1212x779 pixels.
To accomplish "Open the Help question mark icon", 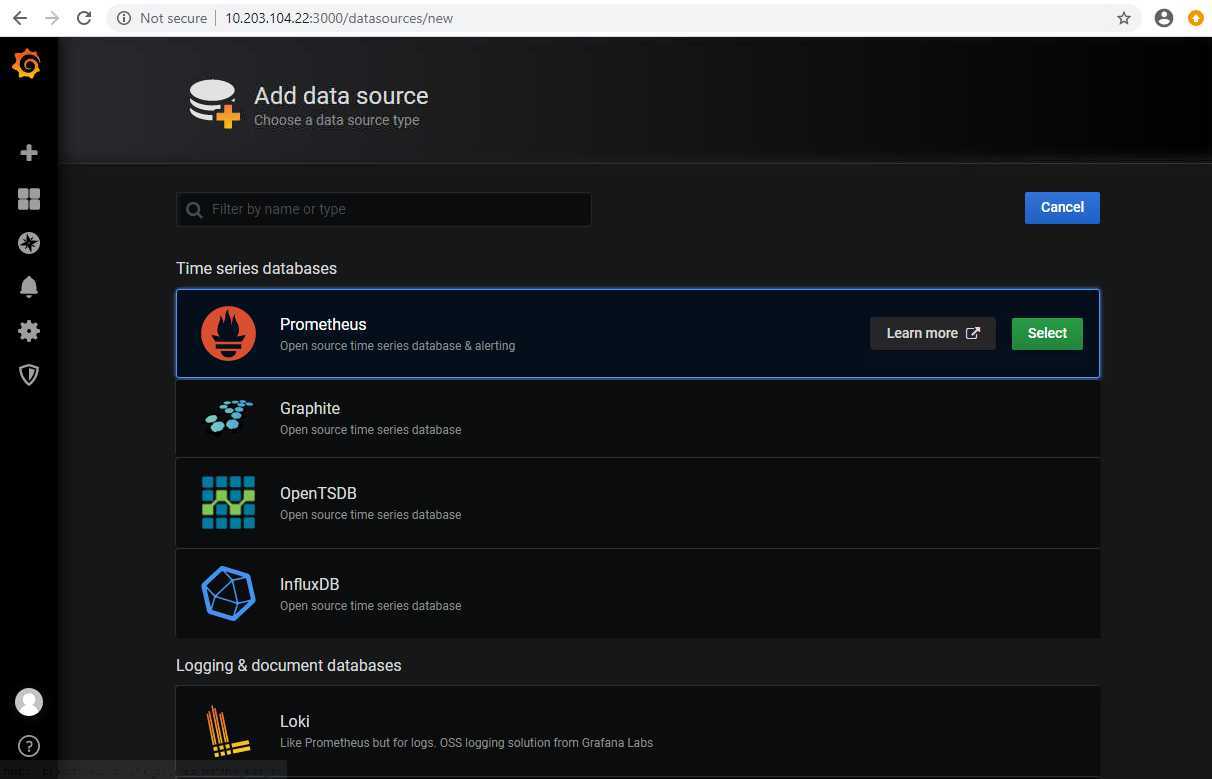I will point(29,746).
